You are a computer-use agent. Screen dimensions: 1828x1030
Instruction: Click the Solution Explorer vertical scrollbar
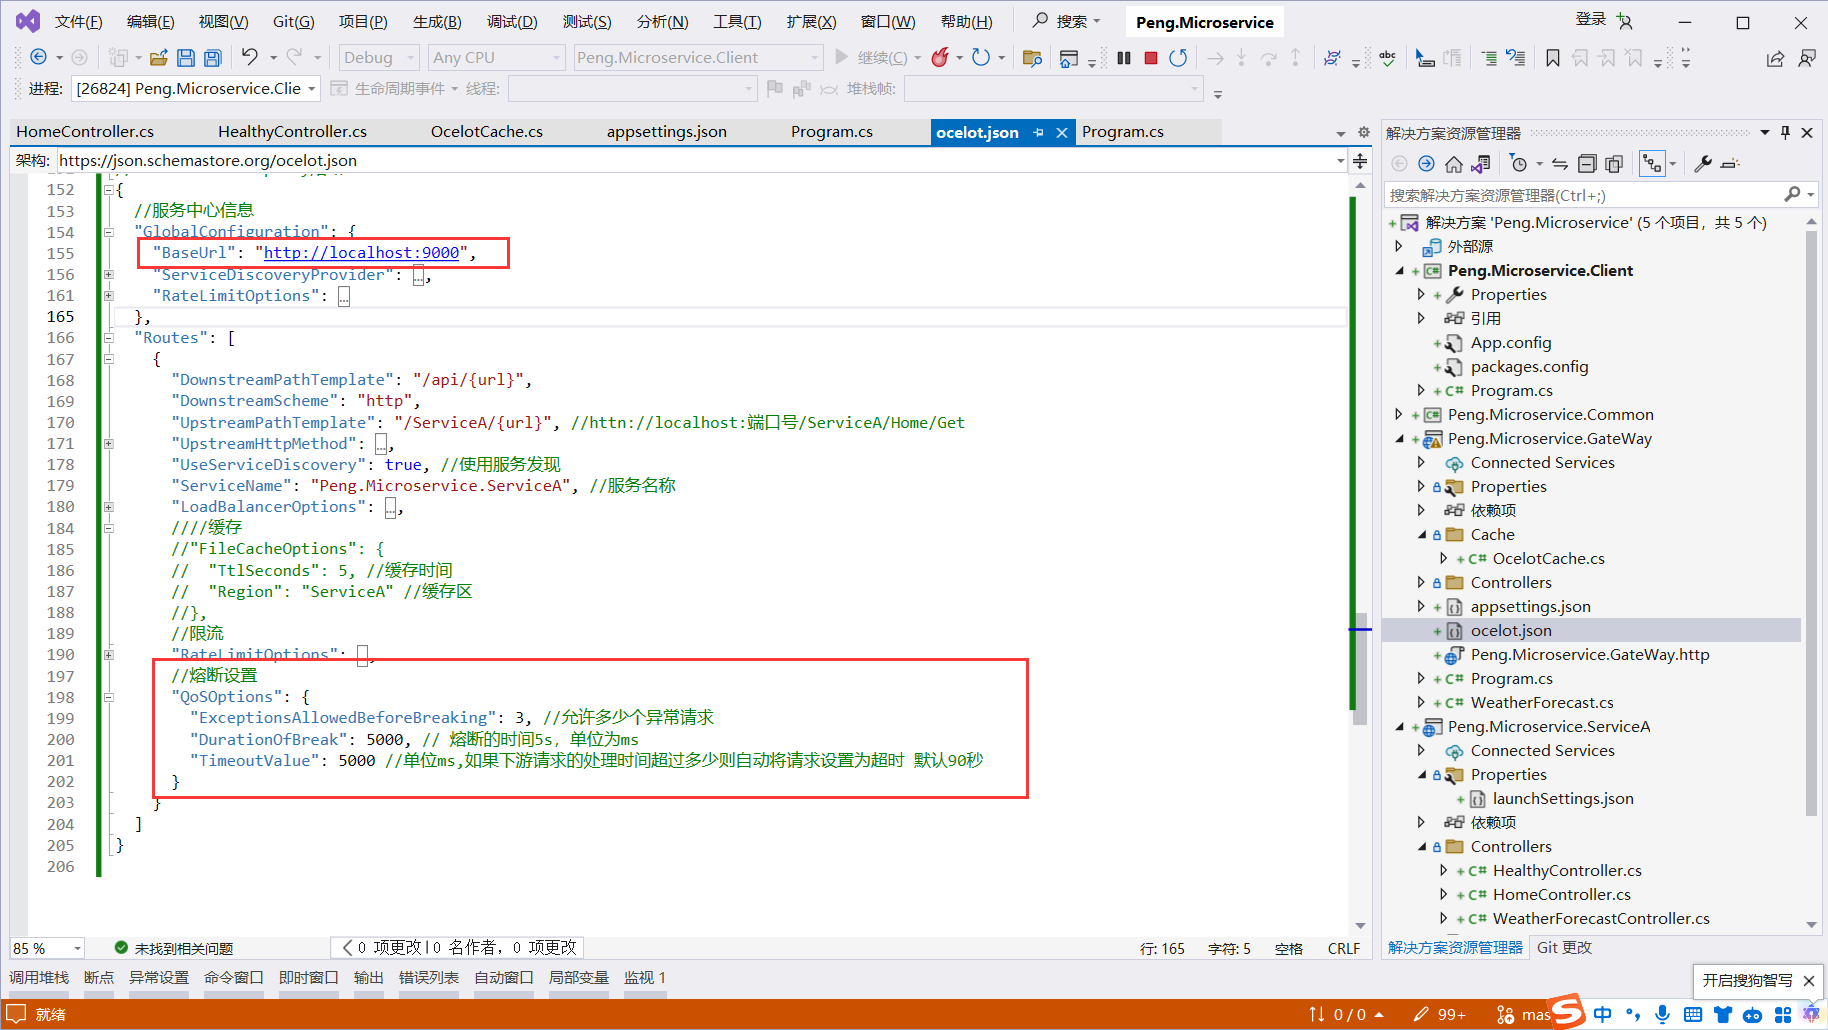point(1812,524)
